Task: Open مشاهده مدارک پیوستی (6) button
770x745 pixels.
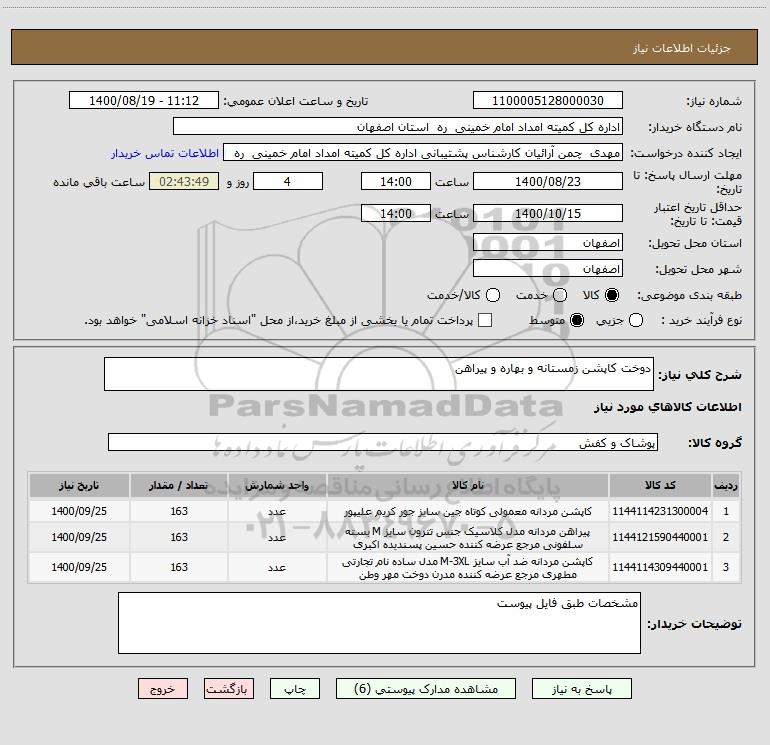Action: pos(426,689)
